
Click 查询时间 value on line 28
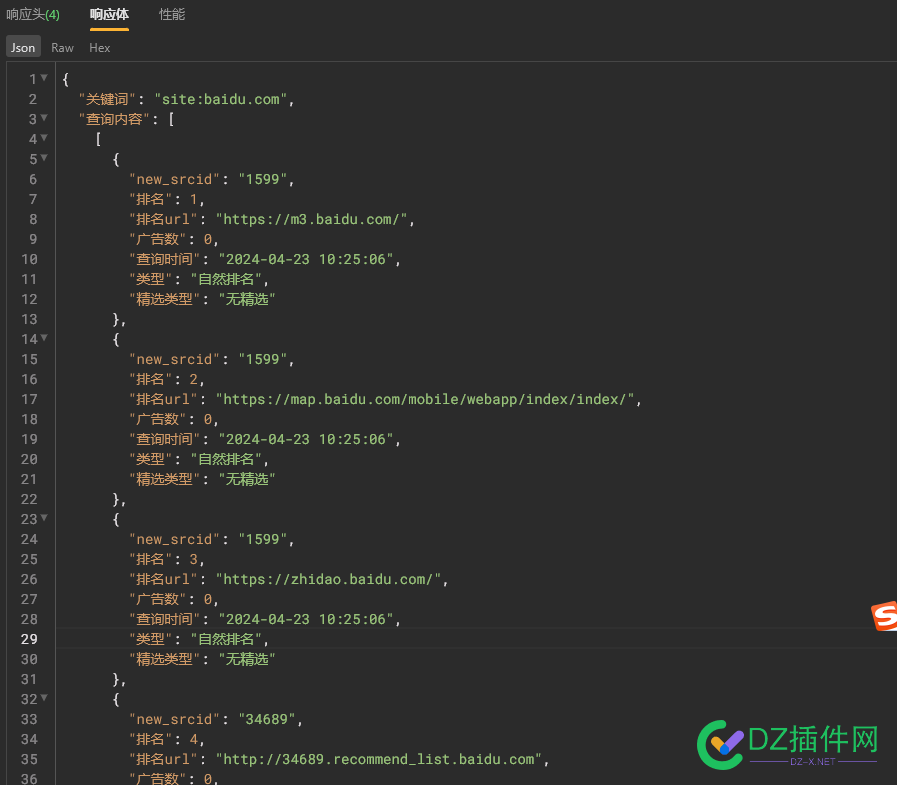pyautogui.click(x=306, y=619)
